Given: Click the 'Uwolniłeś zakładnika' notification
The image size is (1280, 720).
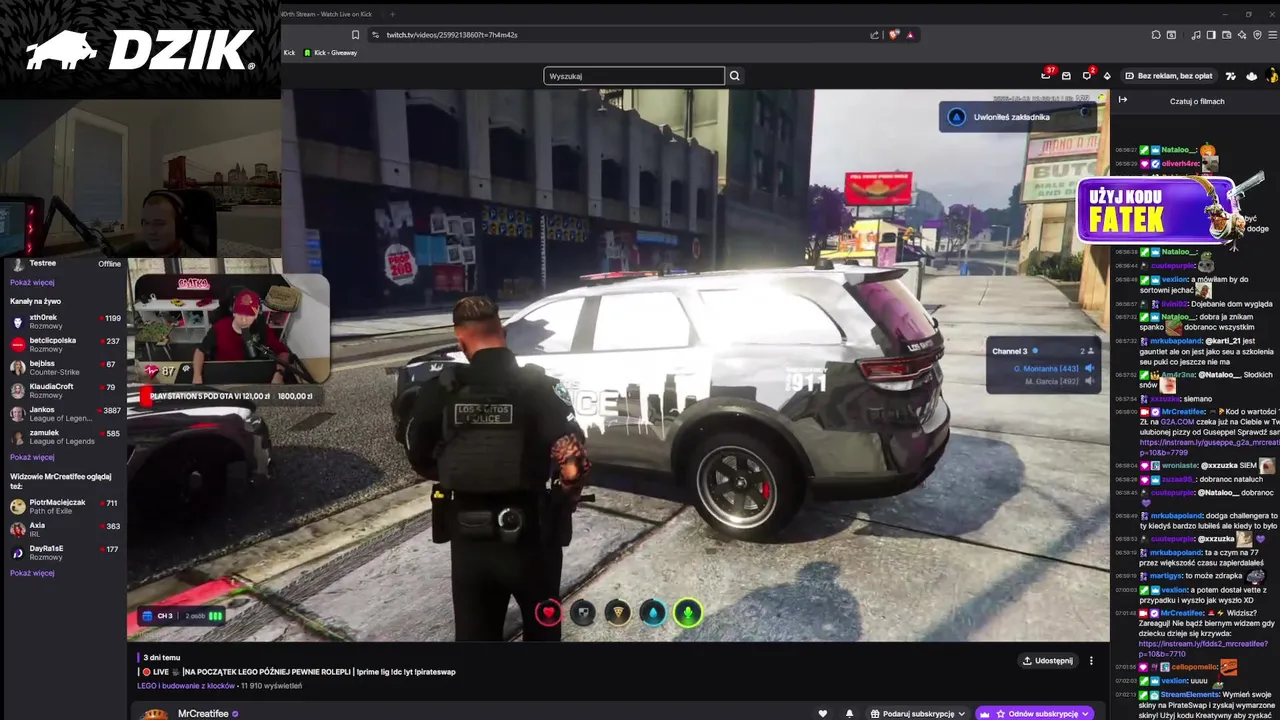Looking at the screenshot, I should pyautogui.click(x=1018, y=117).
